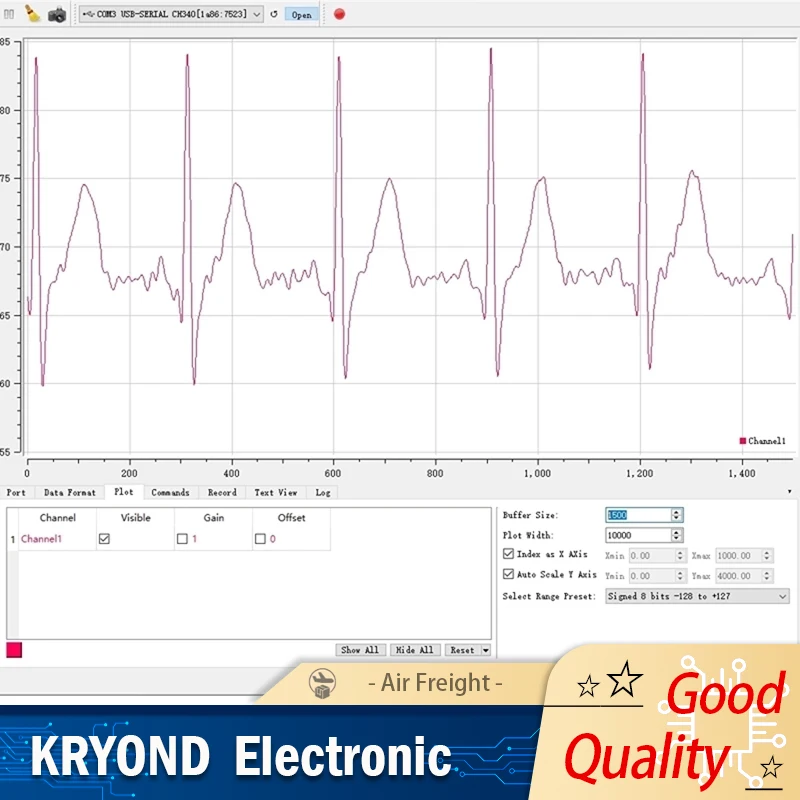Image resolution: width=800 pixels, height=800 pixels.
Task: Adjust the Buffer Size spinner arrows
Action: [x=677, y=515]
